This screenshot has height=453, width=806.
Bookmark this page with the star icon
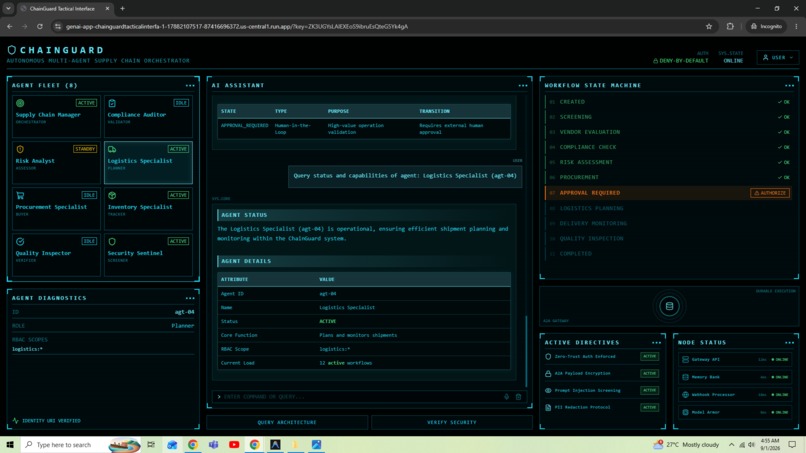(709, 26)
